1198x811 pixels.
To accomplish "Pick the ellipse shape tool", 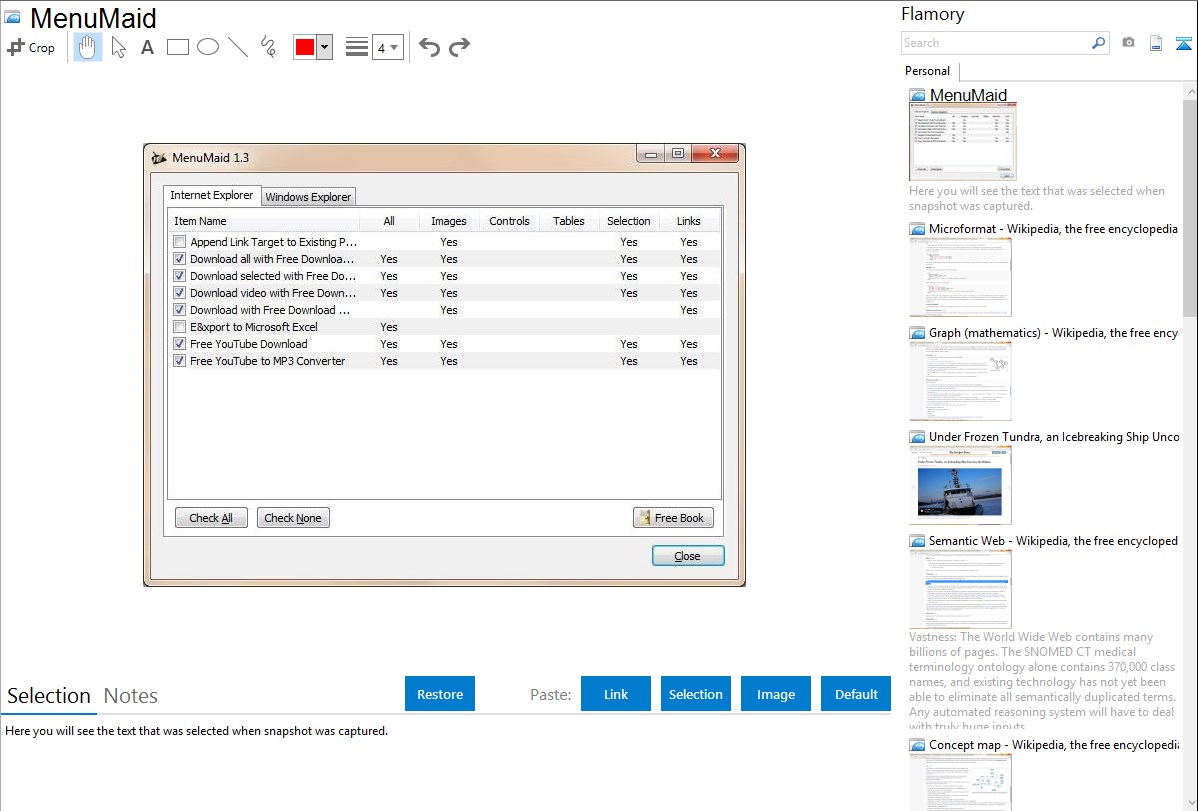I will coord(208,47).
